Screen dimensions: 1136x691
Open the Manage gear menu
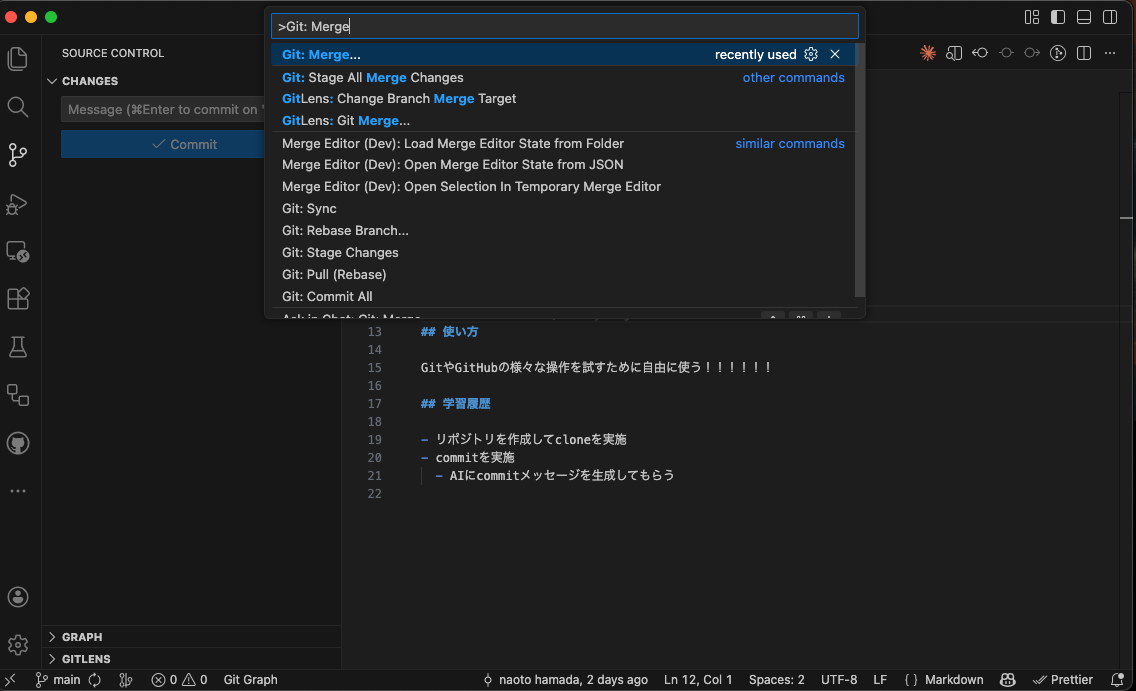[18, 645]
